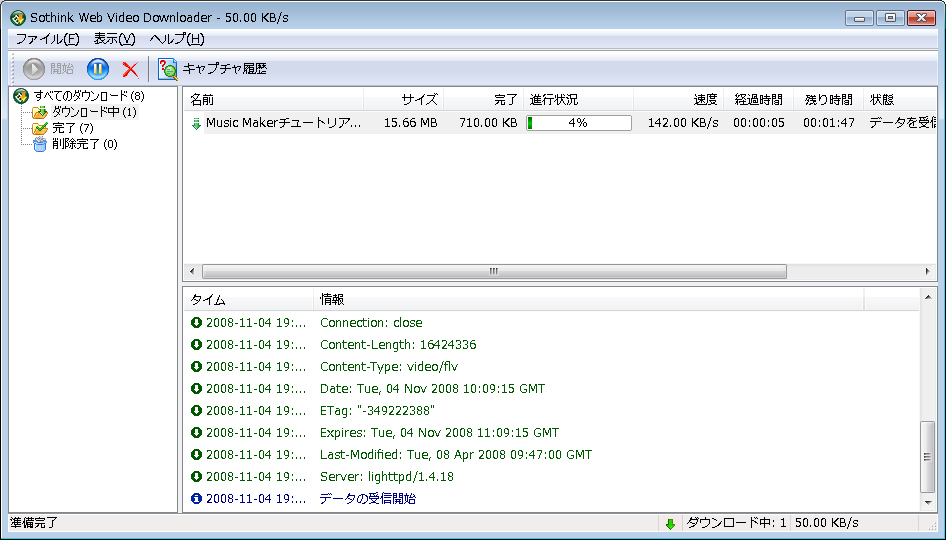Click the log pane scroll-down arrow
This screenshot has height=540, width=946.
coord(928,503)
